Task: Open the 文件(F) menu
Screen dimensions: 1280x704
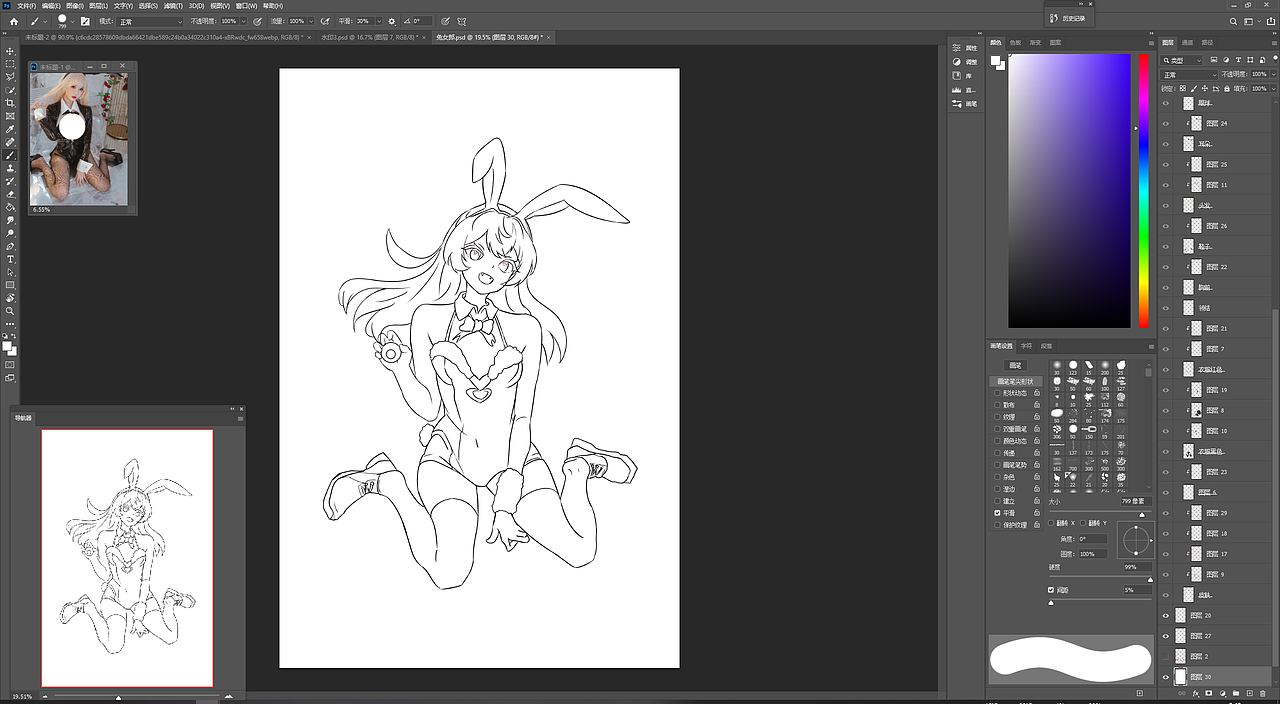Action: pos(26,5)
